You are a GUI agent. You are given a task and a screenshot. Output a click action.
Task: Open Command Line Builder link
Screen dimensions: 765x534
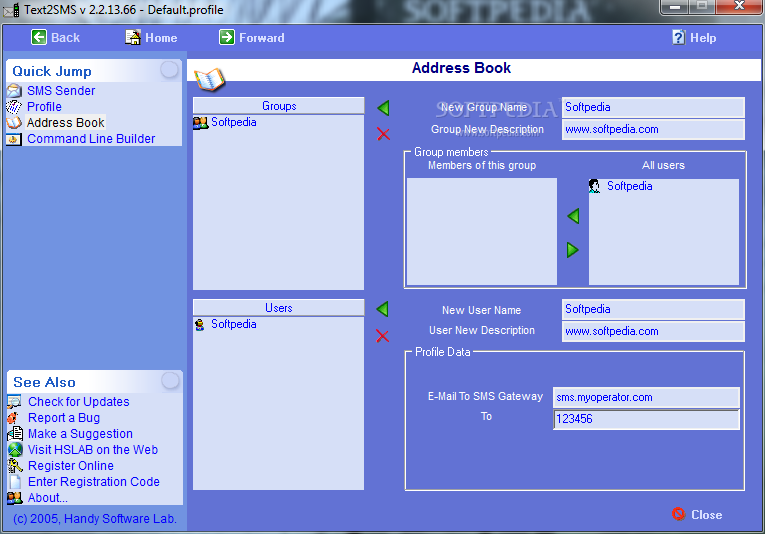(91, 139)
